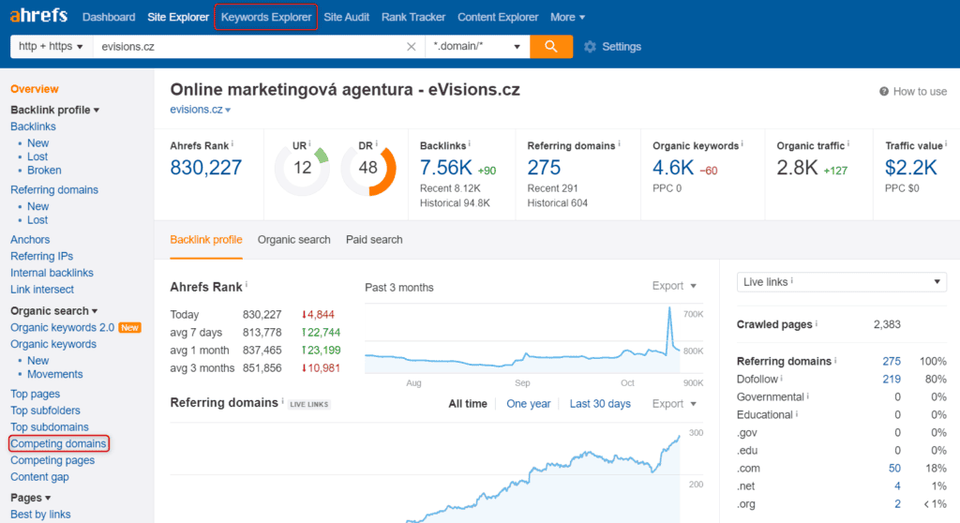Click the Ahrefs logo
Viewport: 960px width, 523px height.
(40, 17)
